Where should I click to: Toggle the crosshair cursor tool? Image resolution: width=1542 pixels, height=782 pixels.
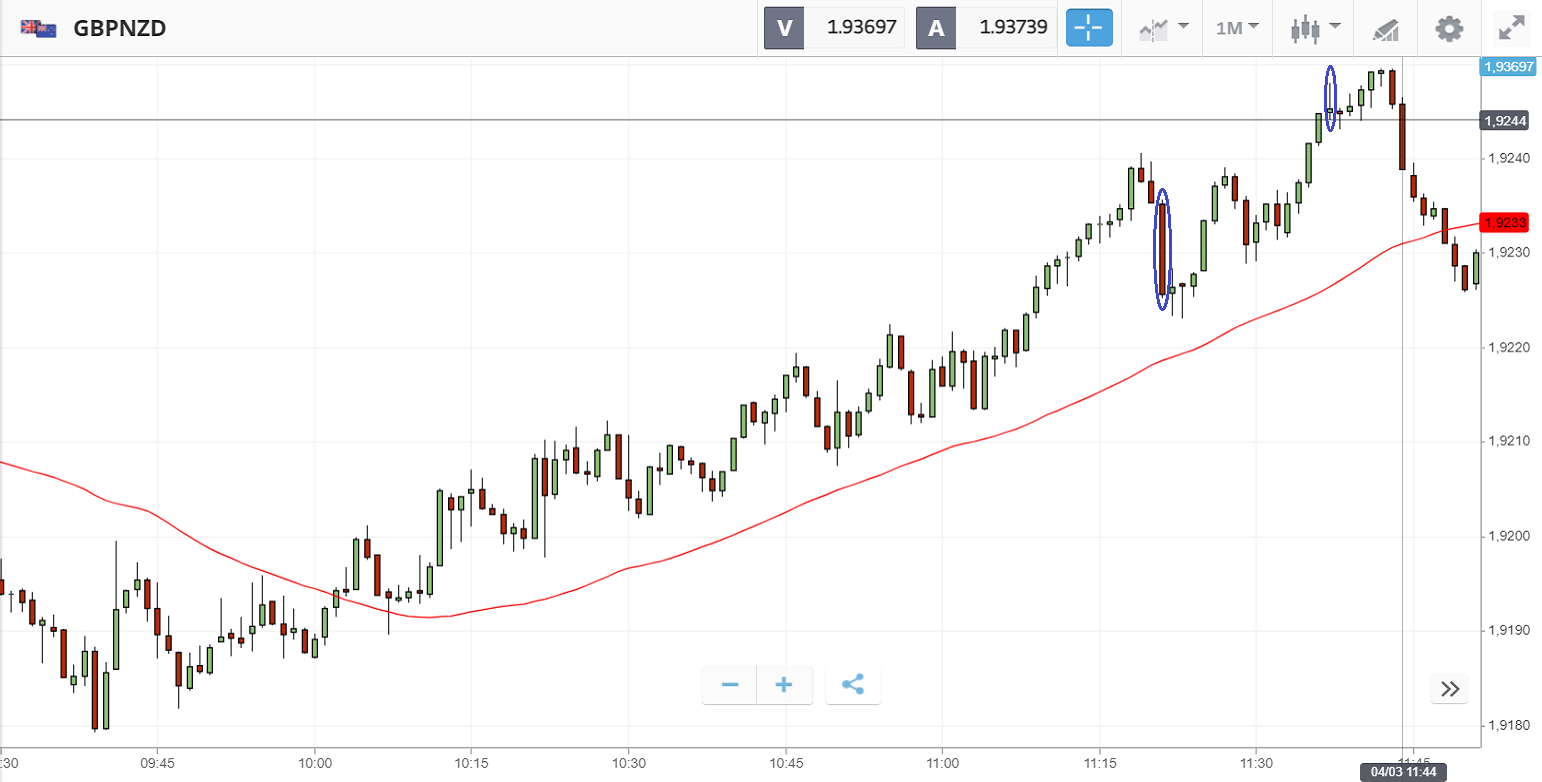(1089, 28)
